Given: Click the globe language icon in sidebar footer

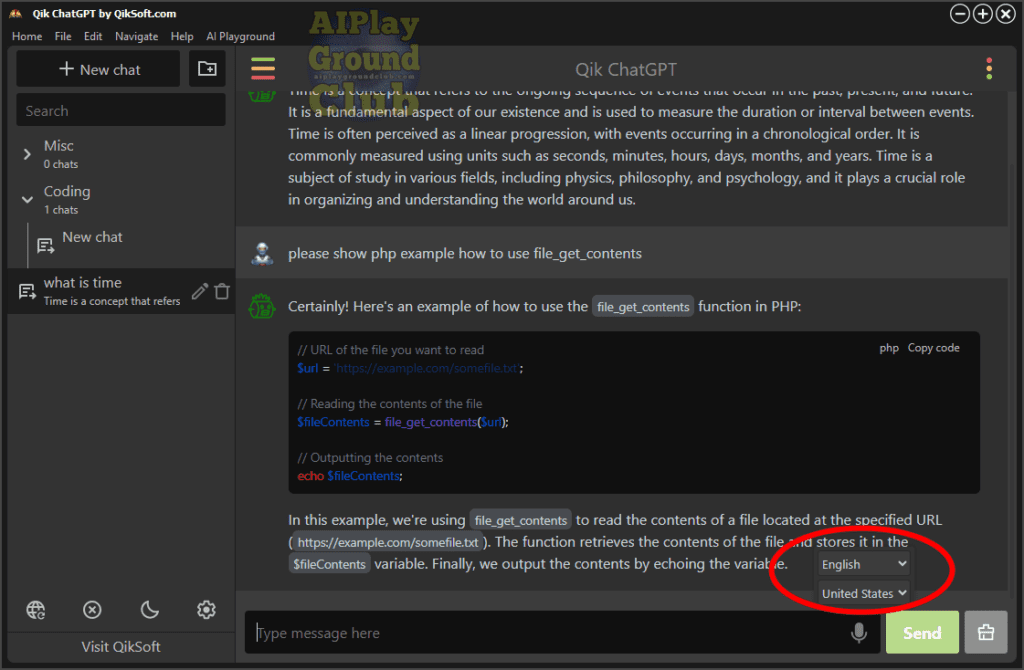Looking at the screenshot, I should [36, 610].
